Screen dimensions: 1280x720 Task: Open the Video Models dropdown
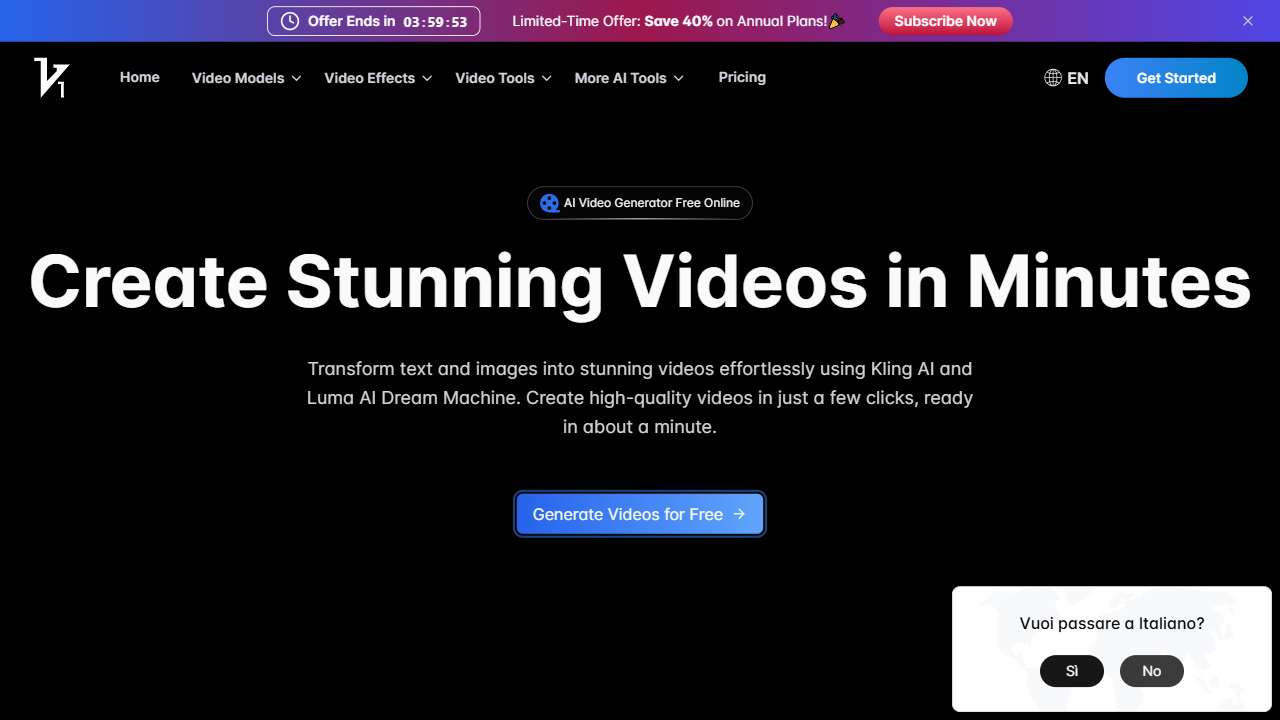pos(238,77)
